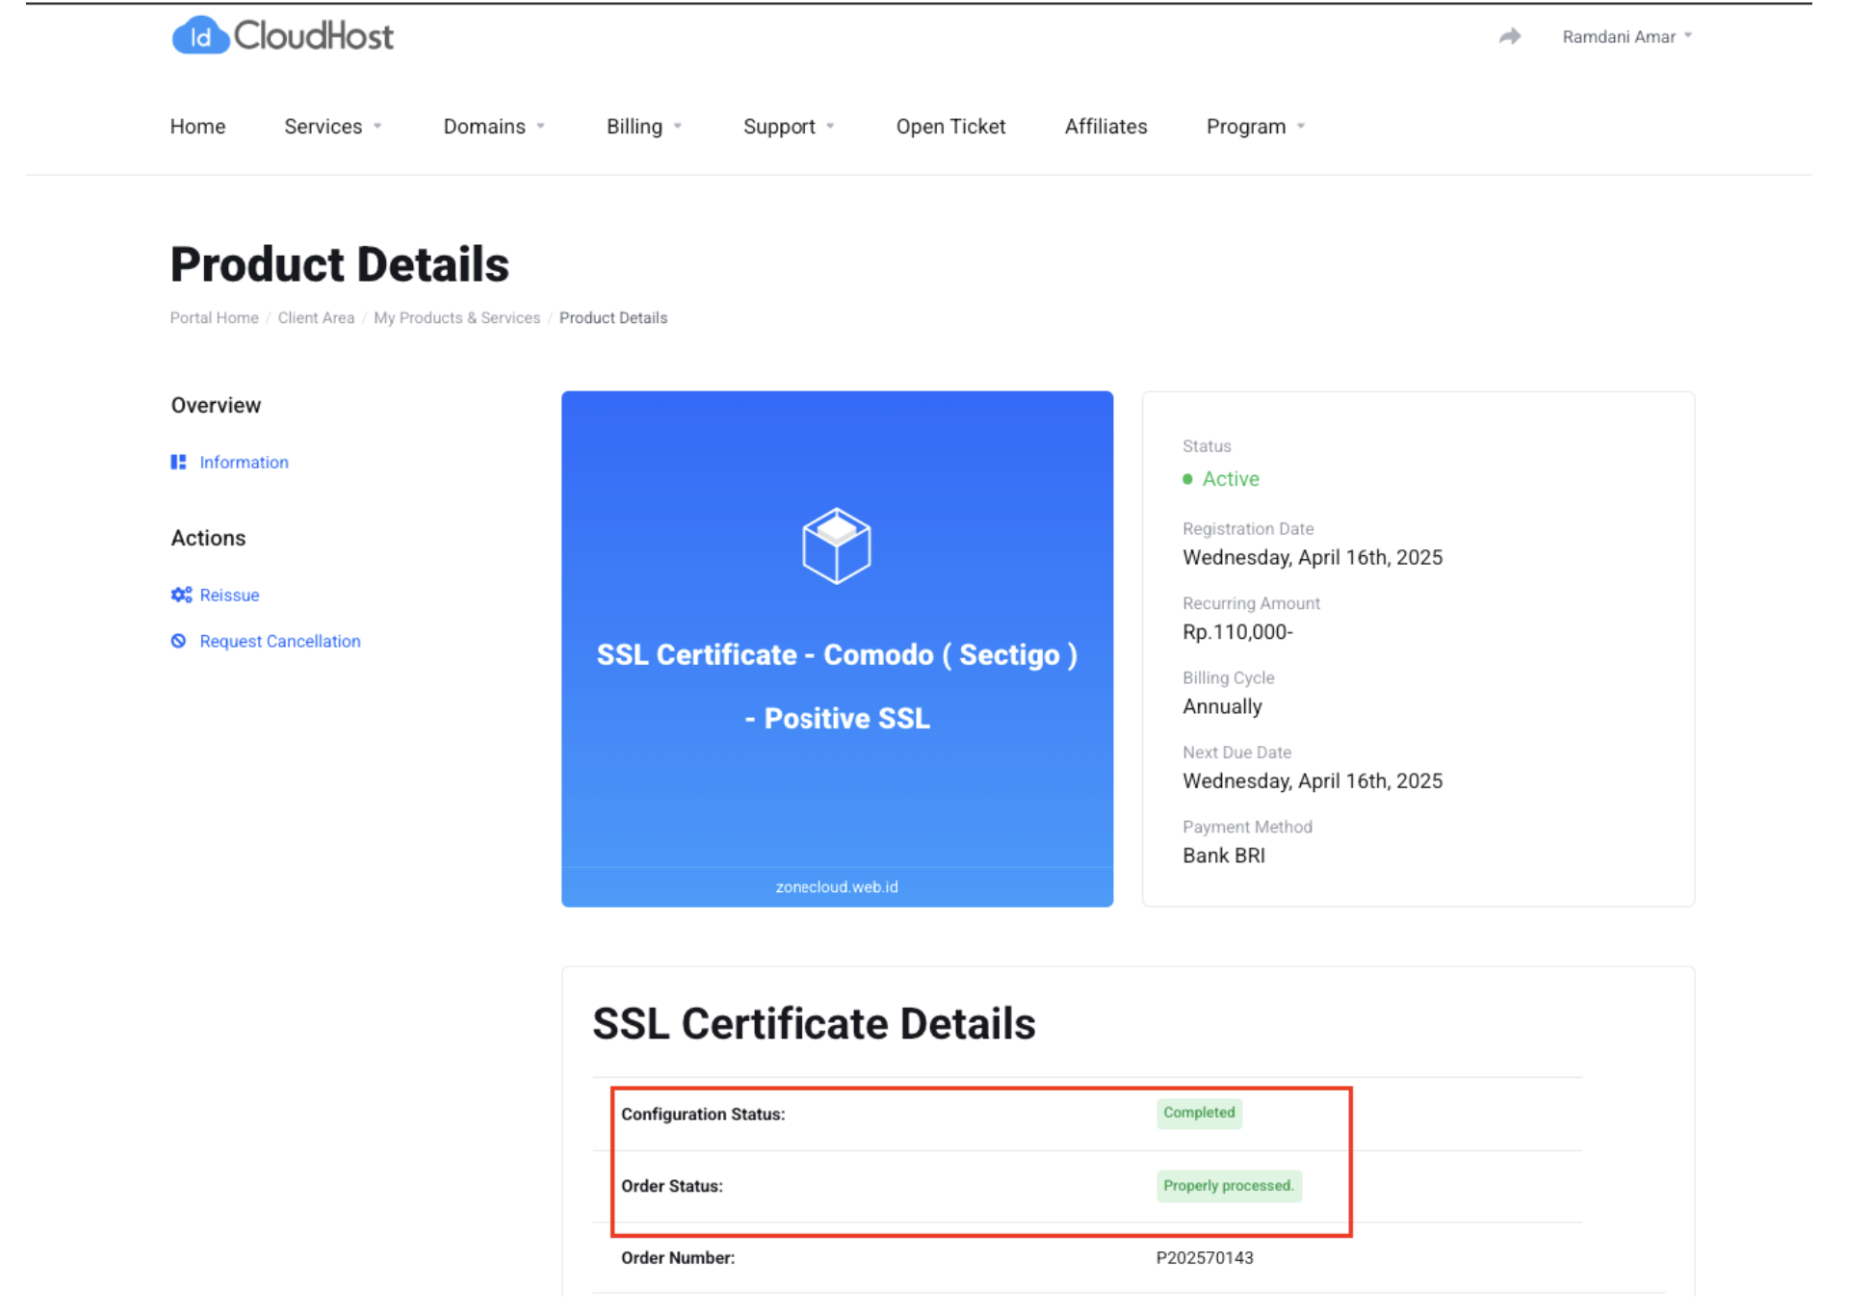The height and width of the screenshot is (1300, 1864).
Task: Click the Order Status label
Action: tap(672, 1186)
